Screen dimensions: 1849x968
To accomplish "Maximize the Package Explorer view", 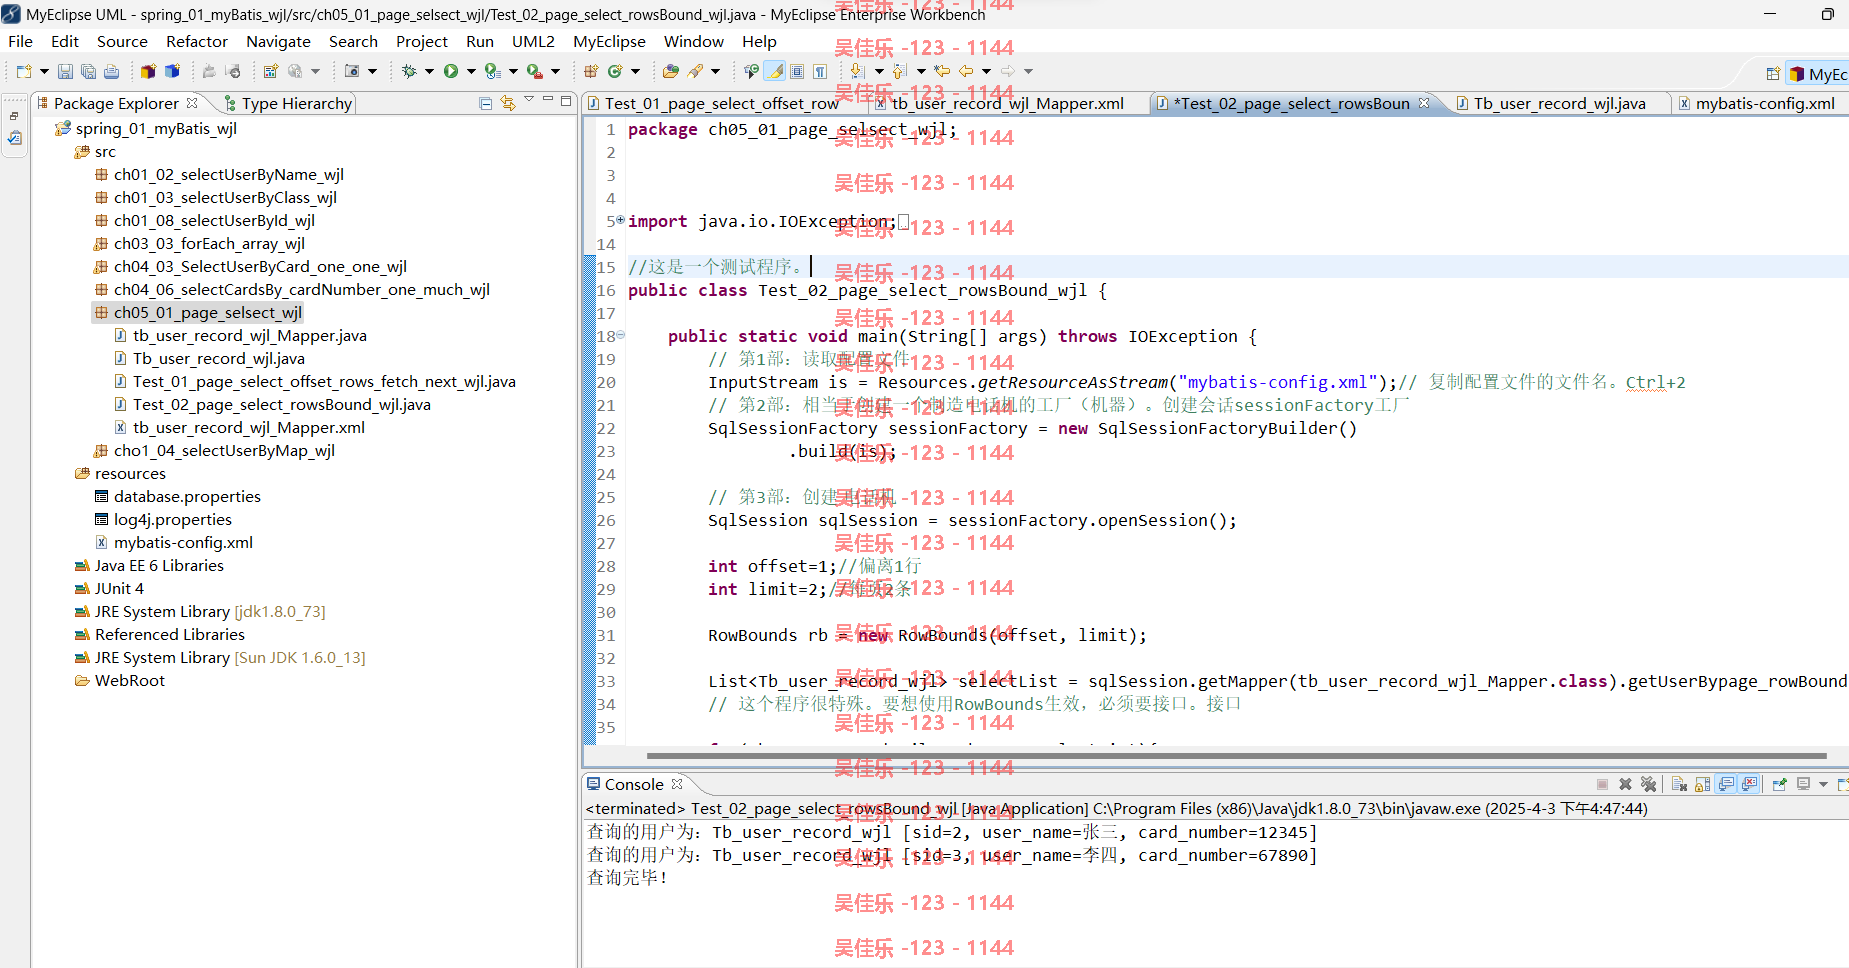I will [566, 100].
